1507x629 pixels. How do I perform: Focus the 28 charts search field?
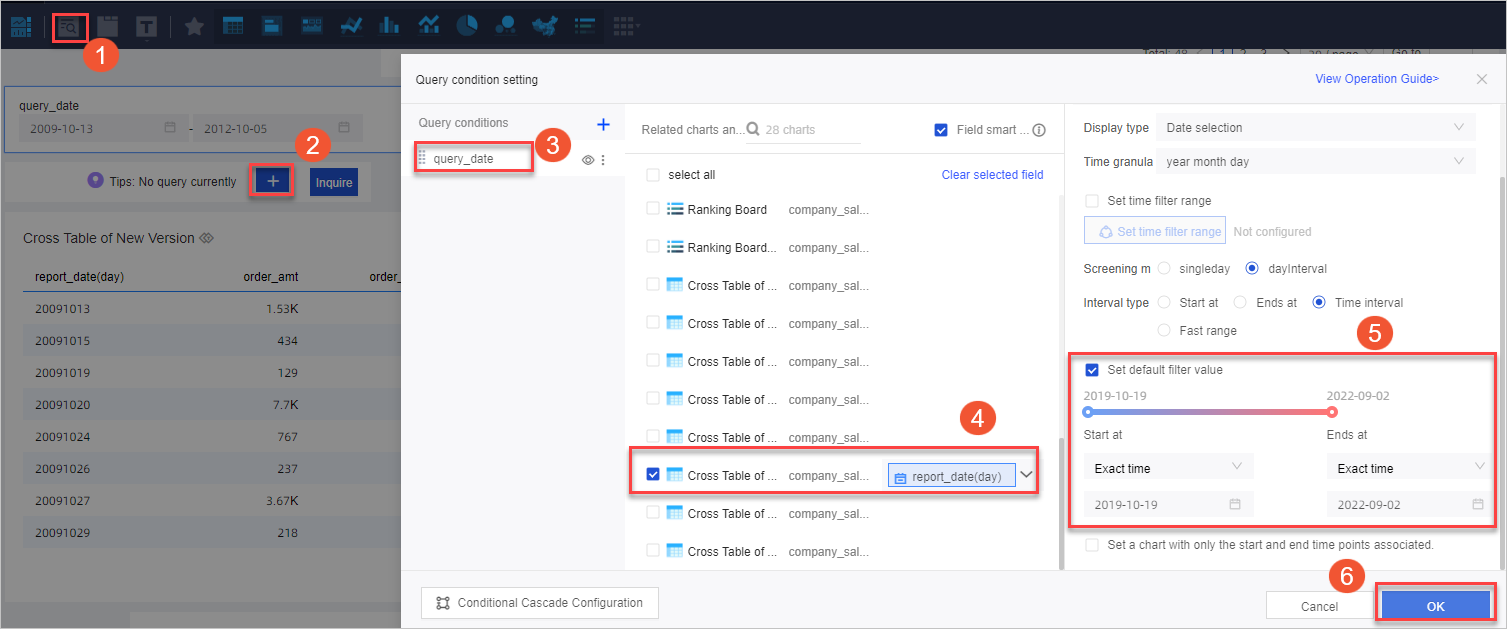[804, 130]
